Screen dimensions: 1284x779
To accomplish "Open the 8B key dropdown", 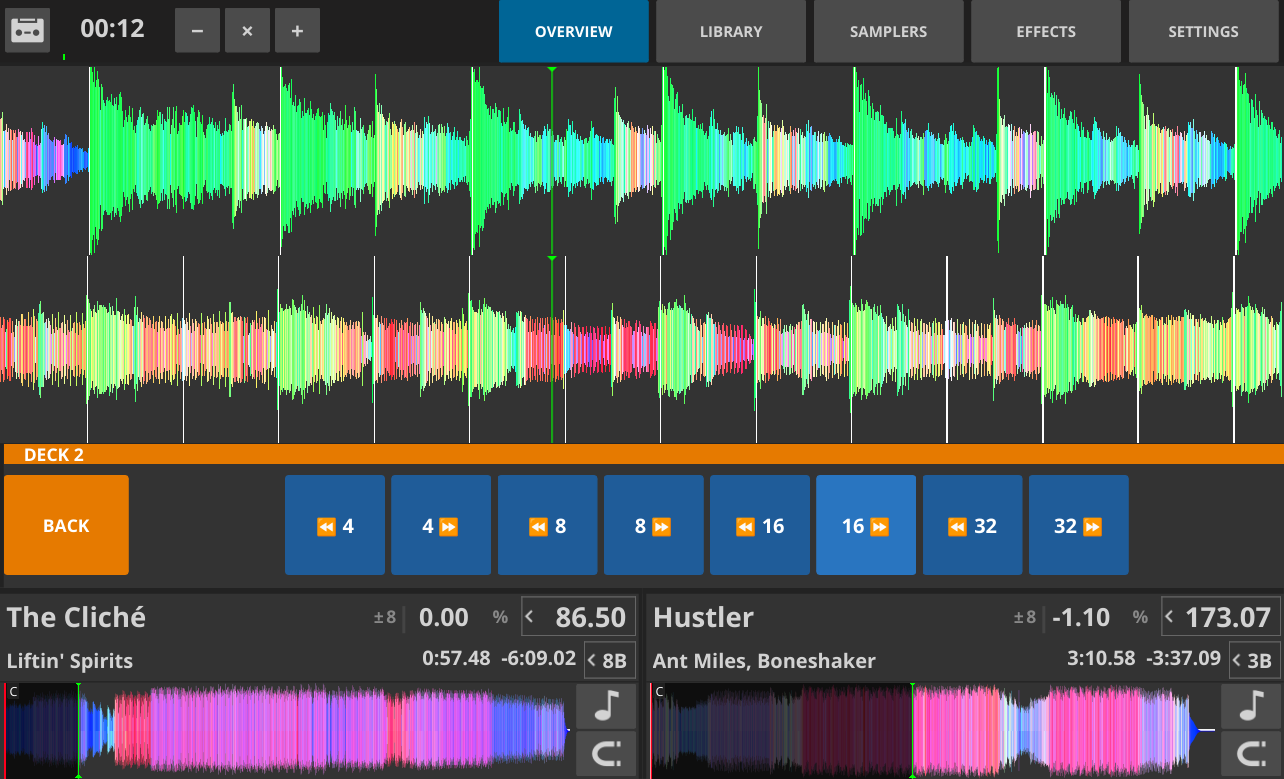I will [609, 660].
